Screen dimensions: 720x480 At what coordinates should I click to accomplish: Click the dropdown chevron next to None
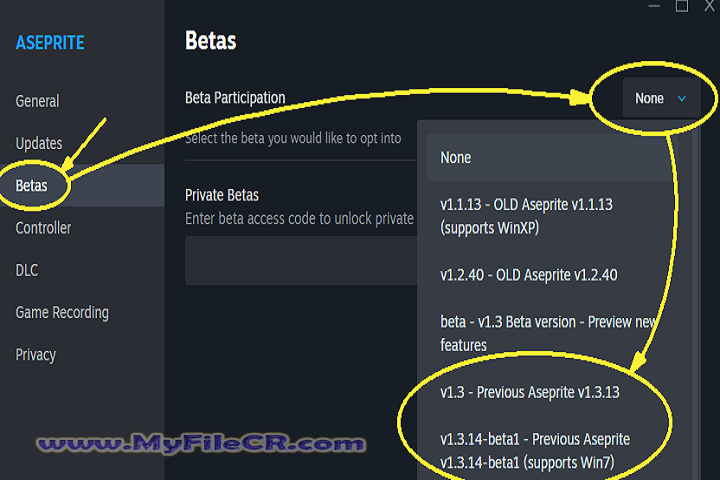pos(682,98)
